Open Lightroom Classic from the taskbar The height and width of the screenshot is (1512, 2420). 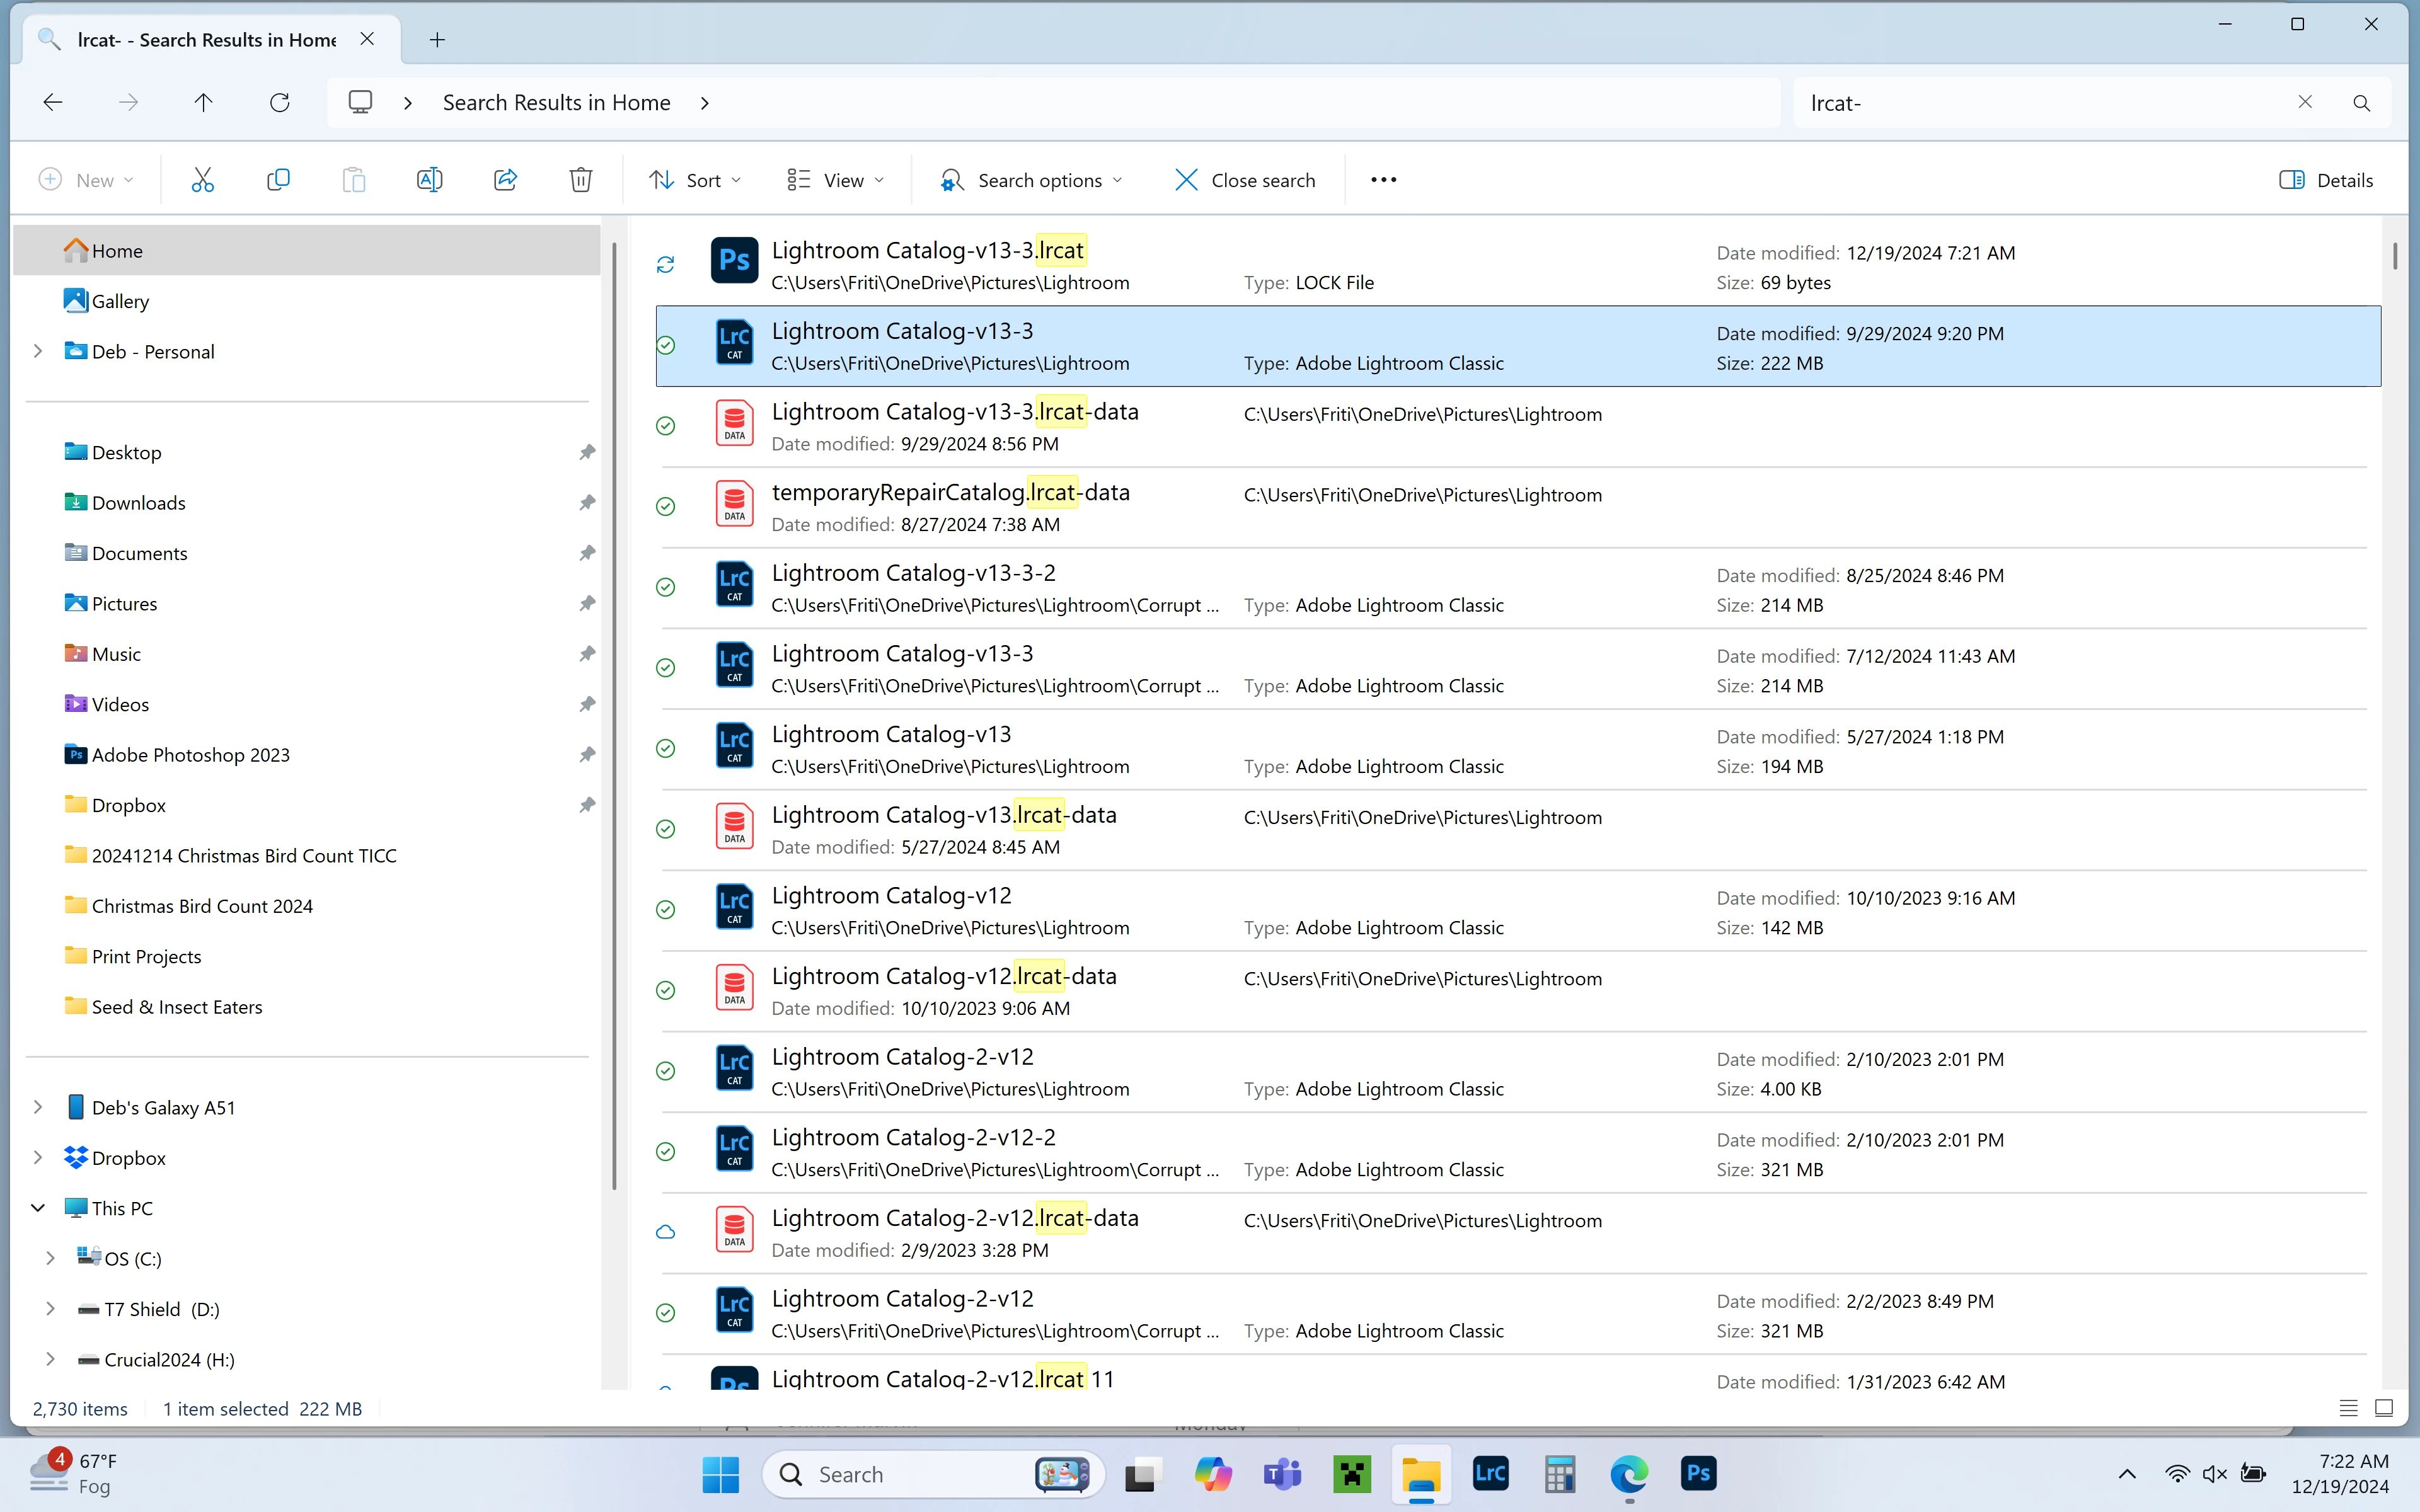coord(1490,1473)
